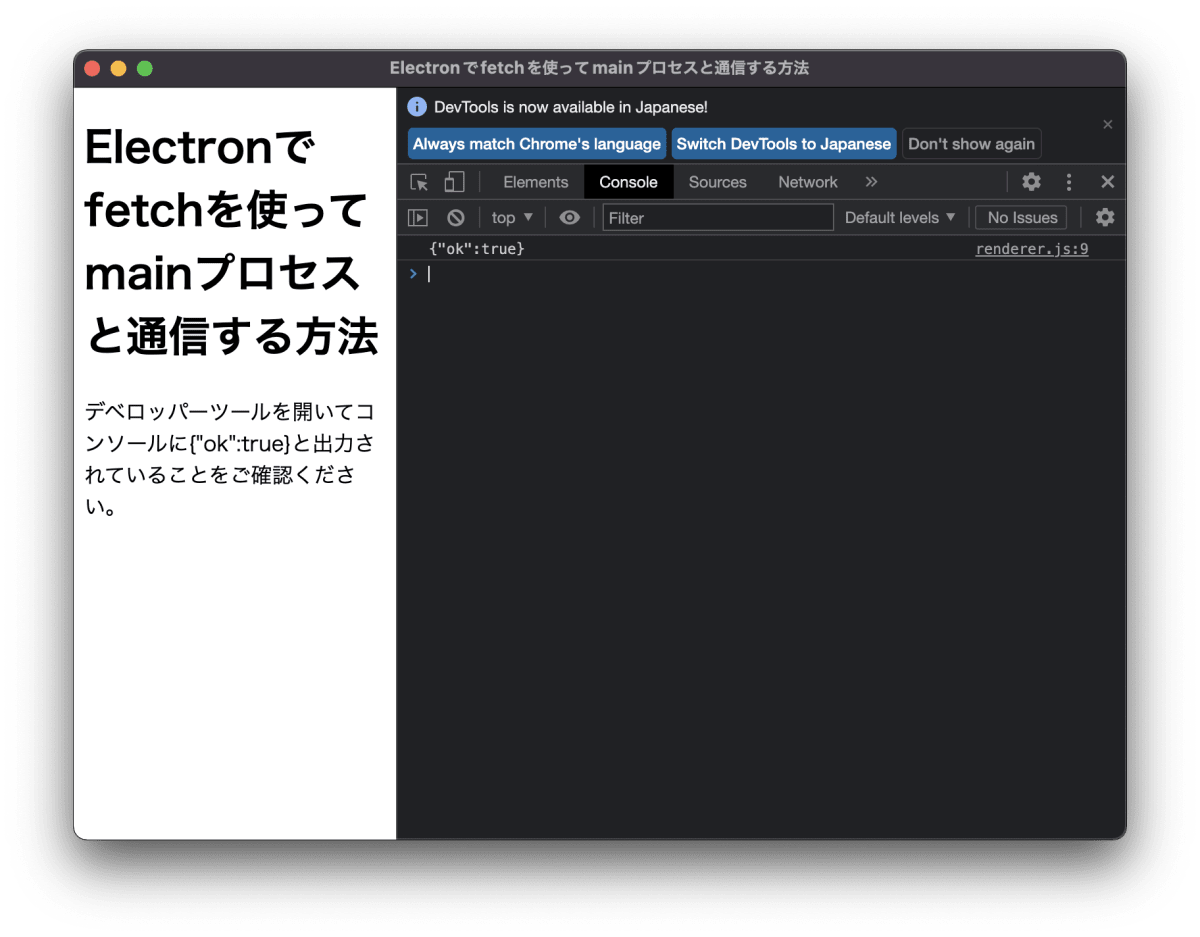Show the console sidebar
This screenshot has width=1200, height=937.
coord(418,217)
